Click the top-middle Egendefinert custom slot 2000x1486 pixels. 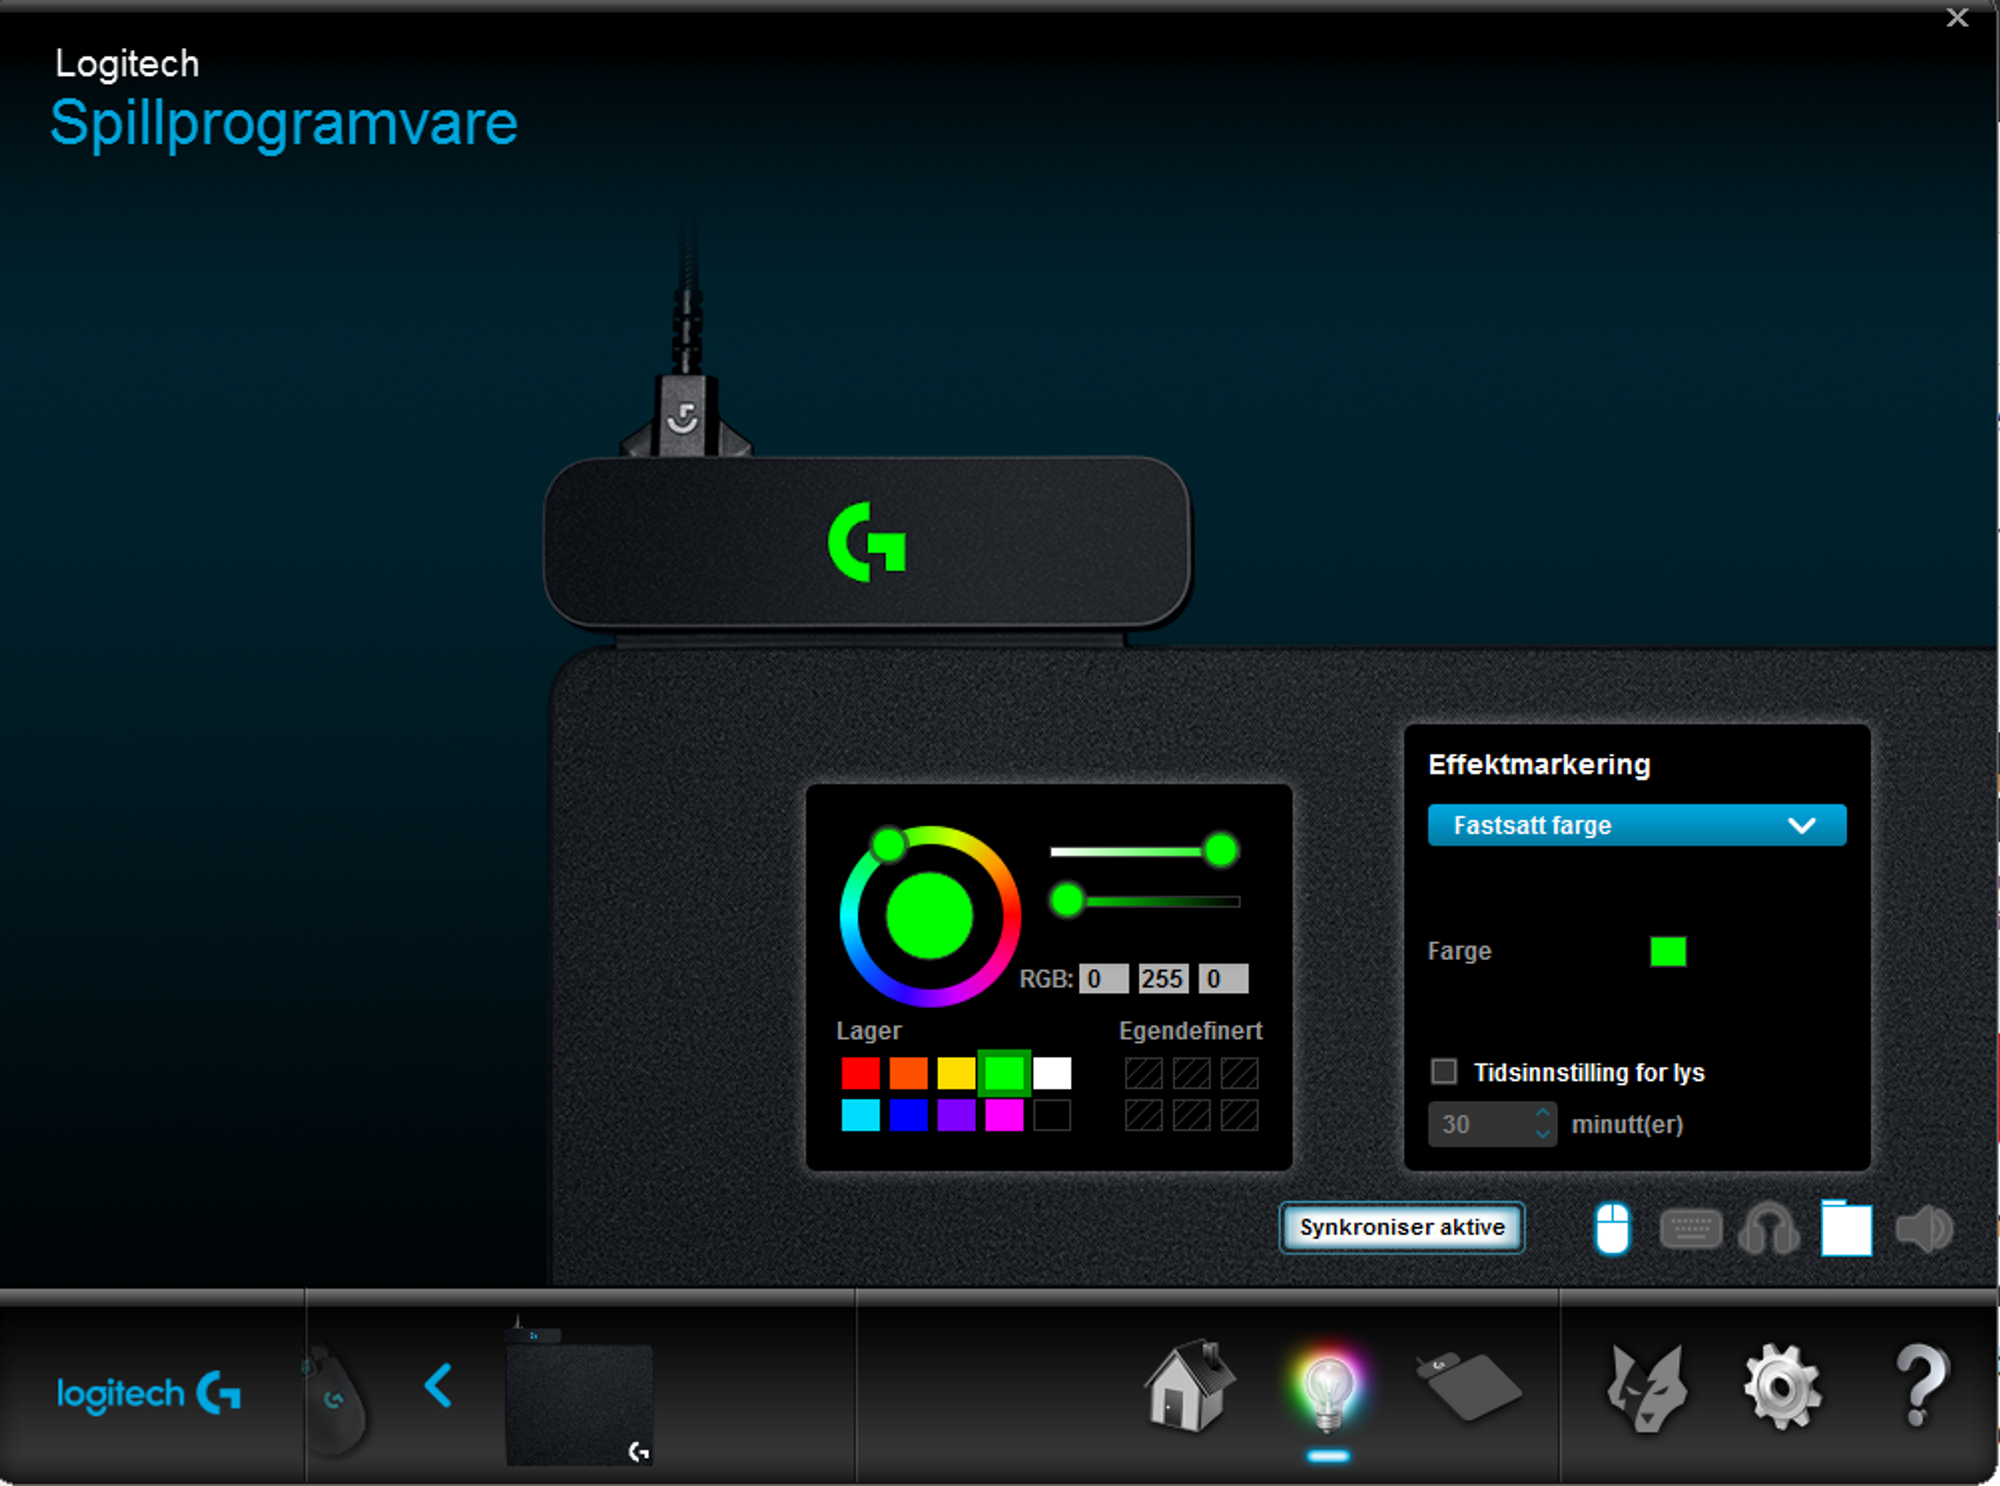[1191, 1073]
